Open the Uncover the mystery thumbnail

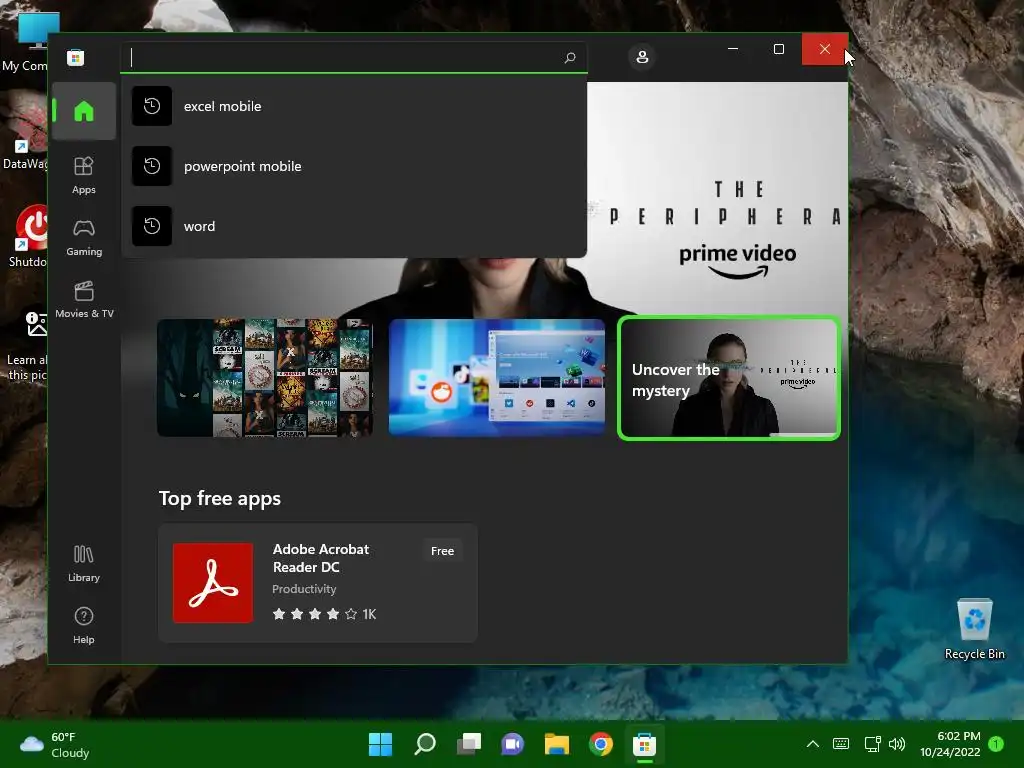pos(729,378)
